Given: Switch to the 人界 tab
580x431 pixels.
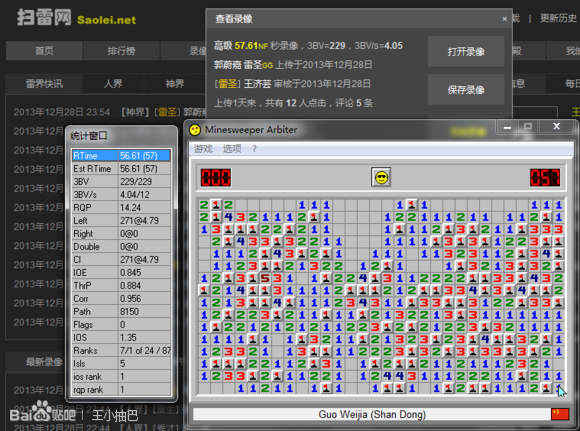Looking at the screenshot, I should pyautogui.click(x=113, y=84).
